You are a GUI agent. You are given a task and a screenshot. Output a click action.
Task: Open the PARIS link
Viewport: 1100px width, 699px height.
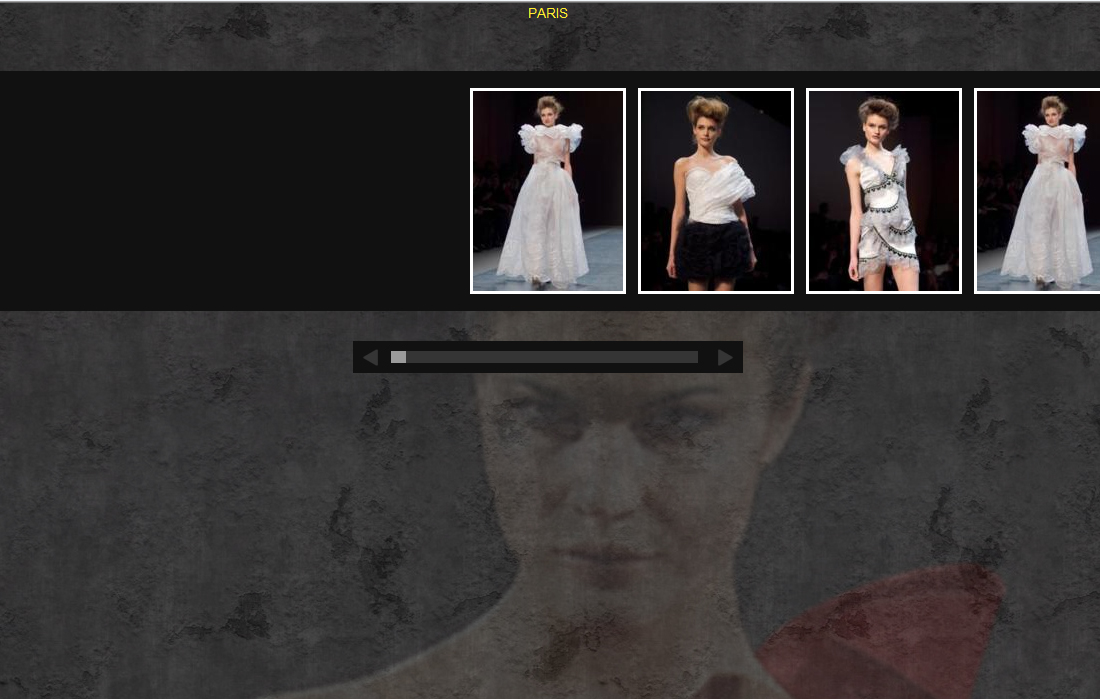(547, 13)
